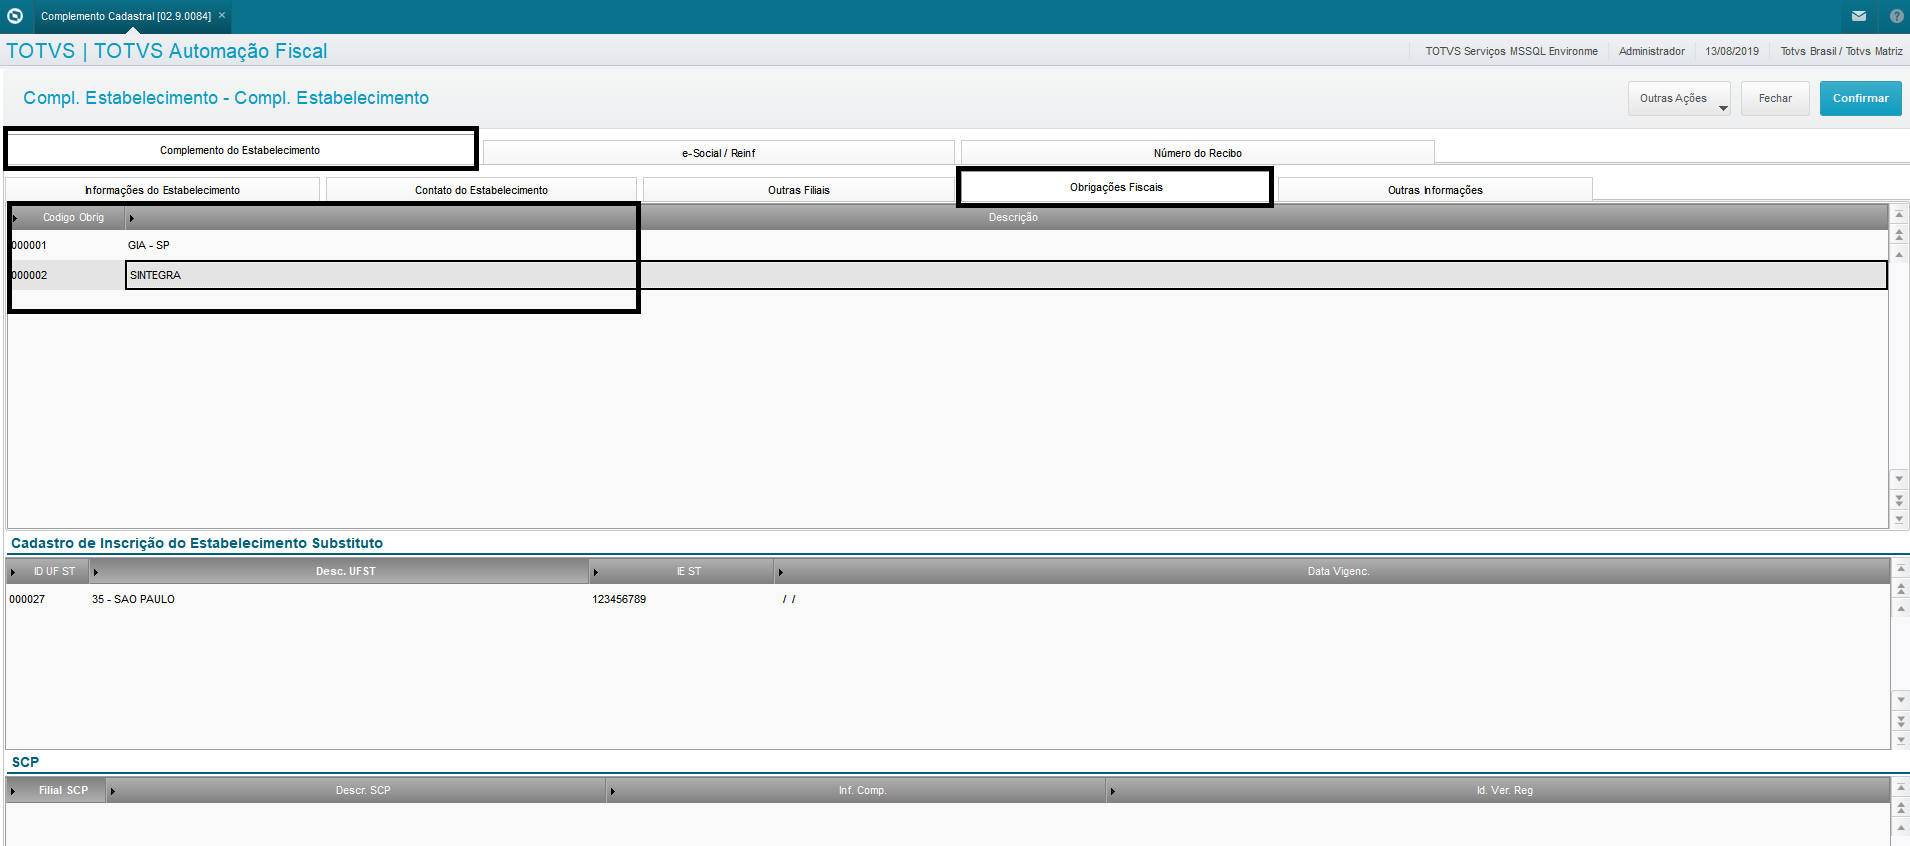Page up in the Obrigações Fiscais grid scrollbar

point(1899,235)
